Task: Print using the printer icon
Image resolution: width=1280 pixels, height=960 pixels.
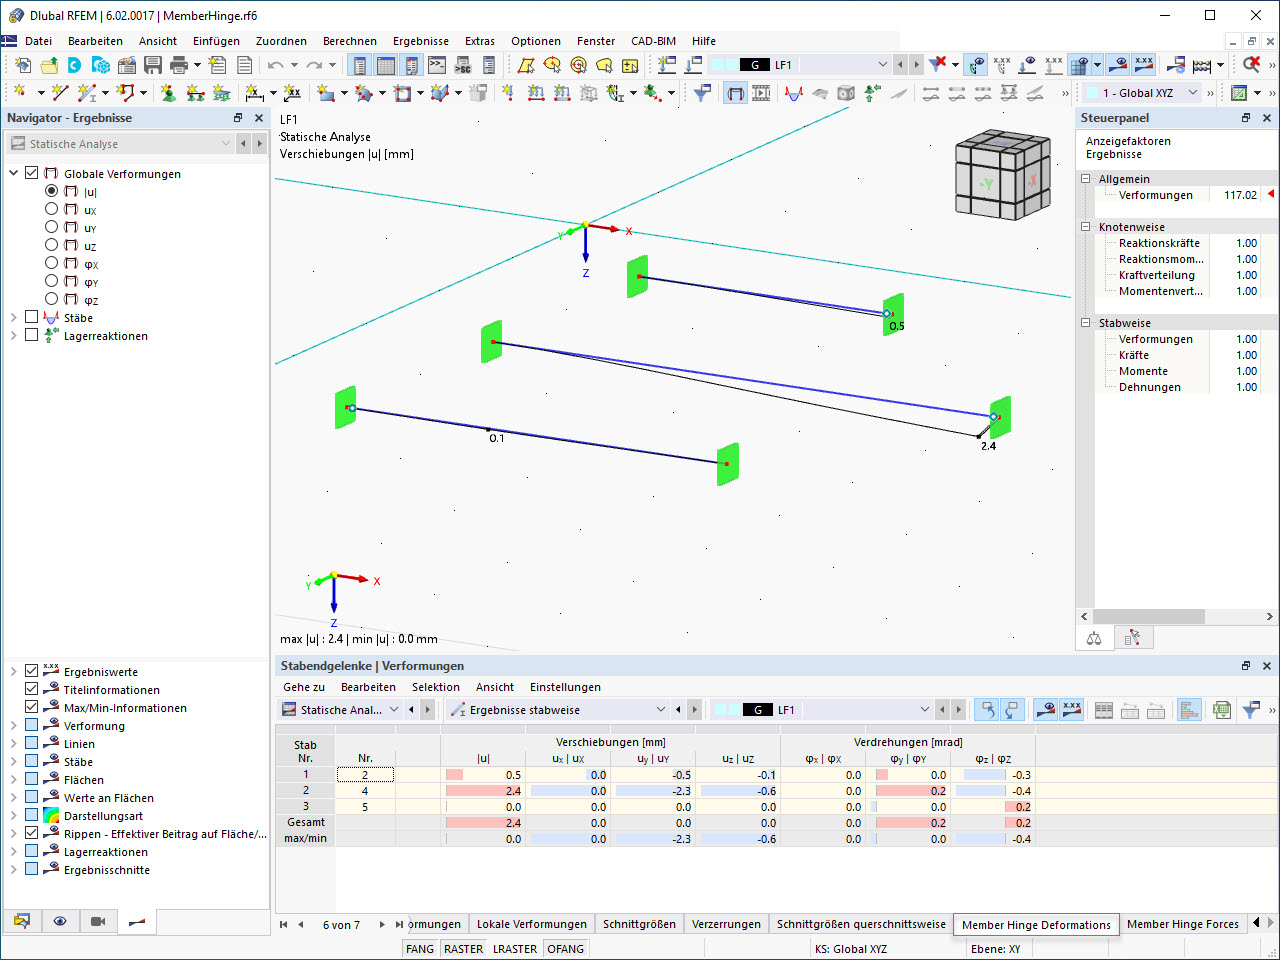Action: (x=179, y=65)
